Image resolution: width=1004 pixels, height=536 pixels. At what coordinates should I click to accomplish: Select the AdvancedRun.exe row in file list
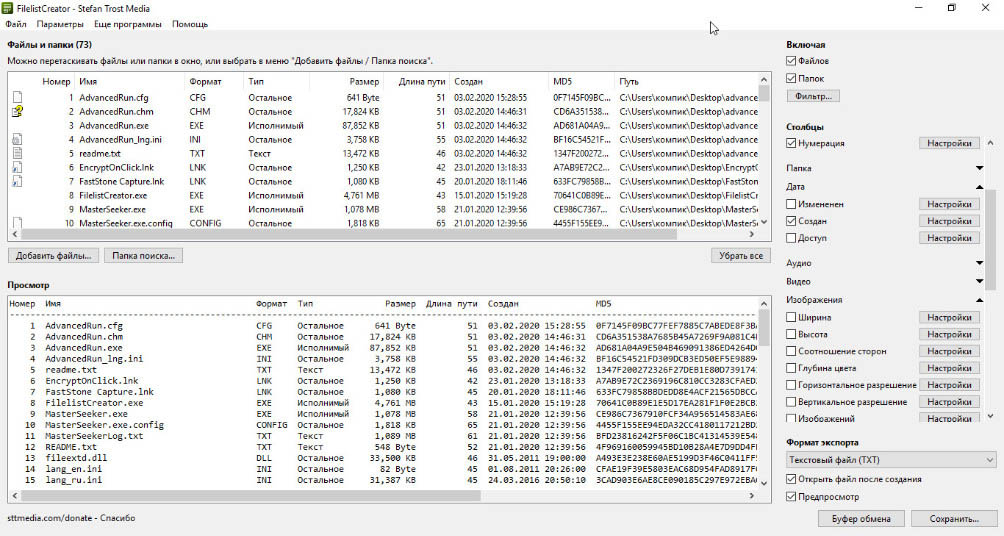384,126
